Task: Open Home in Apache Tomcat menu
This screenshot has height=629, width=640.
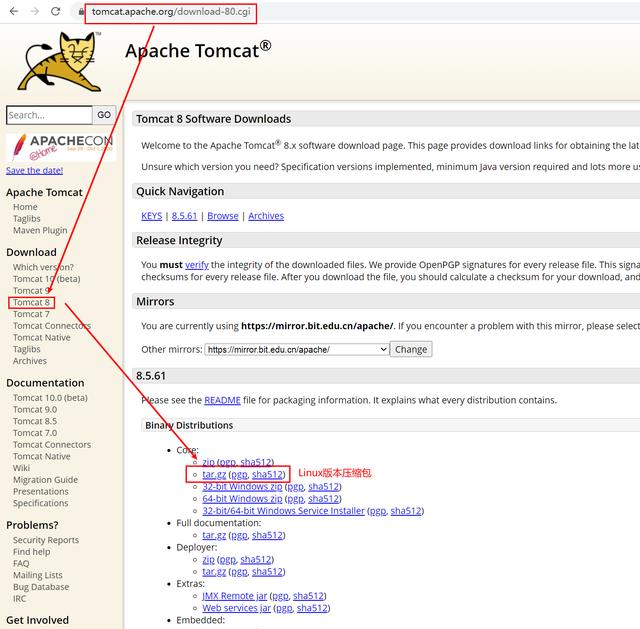Action: pyautogui.click(x=25, y=207)
